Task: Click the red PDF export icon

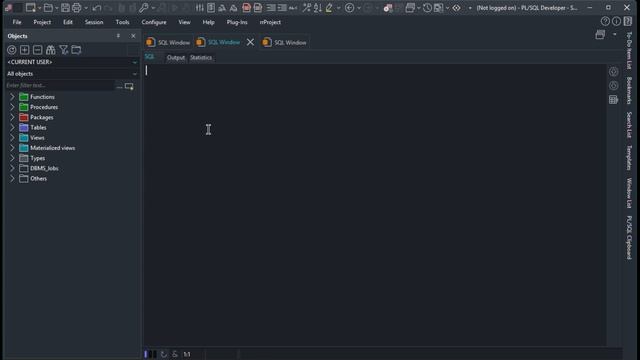Action: click(x=246, y=8)
